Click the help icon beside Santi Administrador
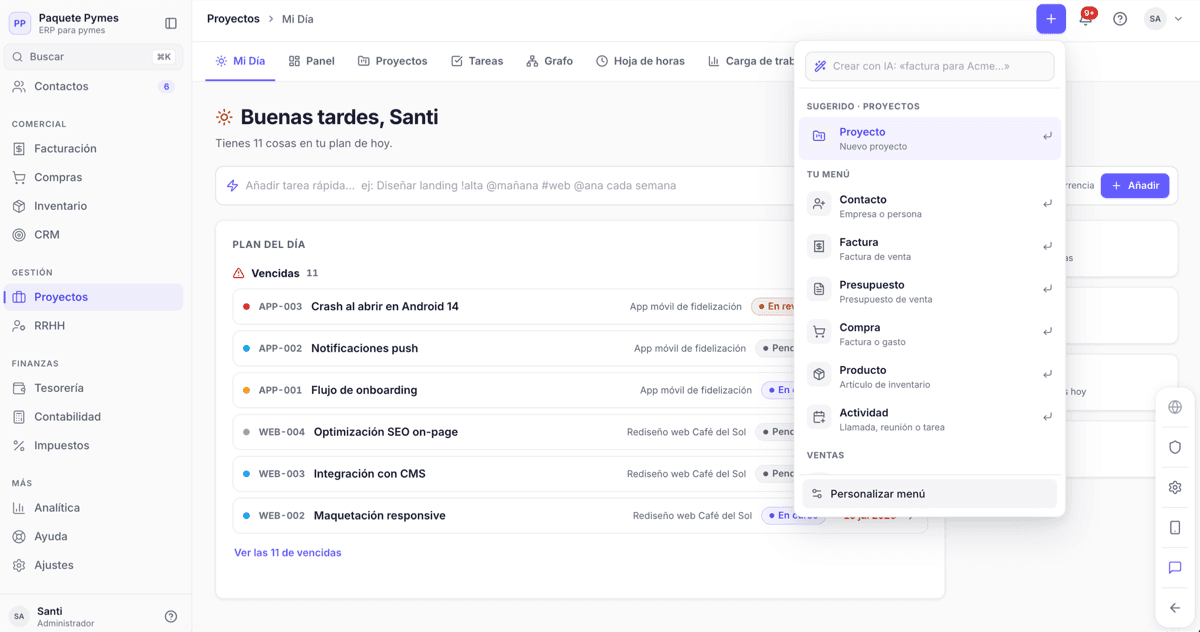Screen dimensions: 1200x632 click(x=171, y=617)
